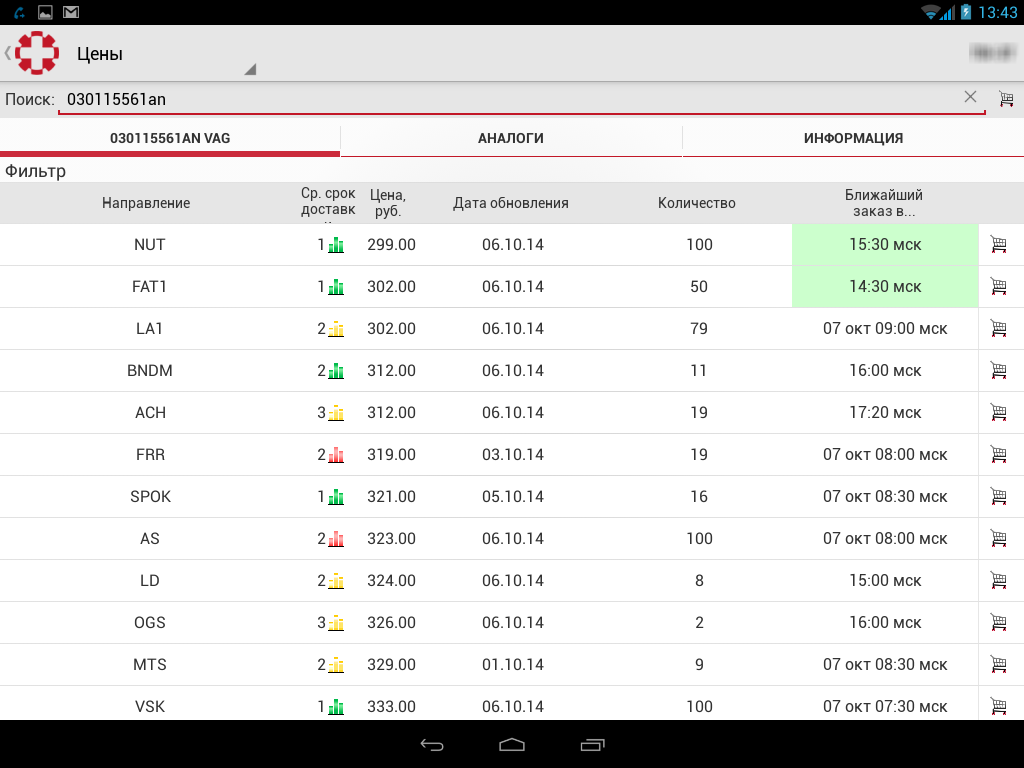
Task: Sort by Количество column header
Action: coord(697,203)
